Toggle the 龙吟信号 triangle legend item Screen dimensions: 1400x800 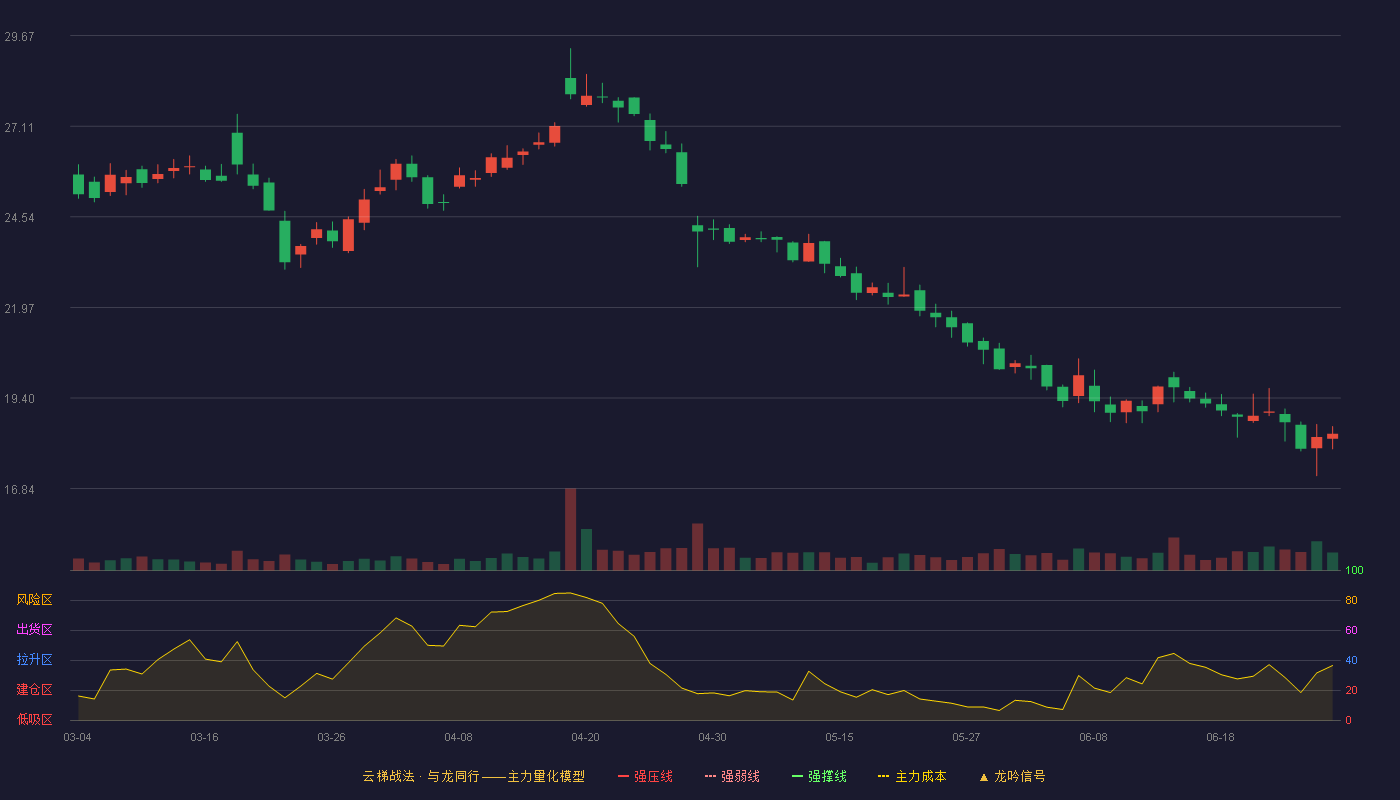click(1011, 776)
